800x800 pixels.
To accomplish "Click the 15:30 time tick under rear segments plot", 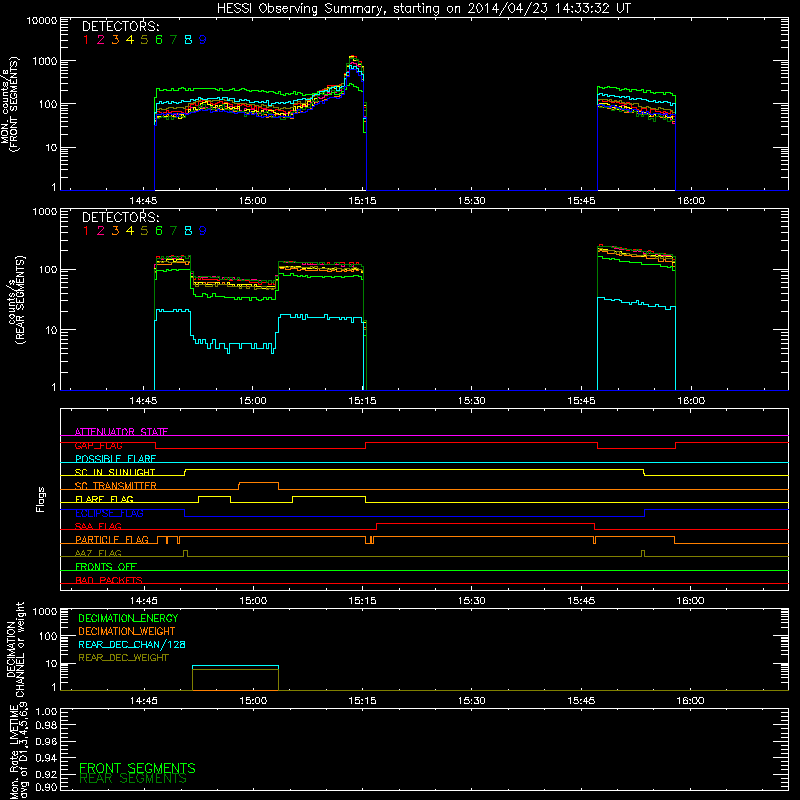I will (x=471, y=401).
